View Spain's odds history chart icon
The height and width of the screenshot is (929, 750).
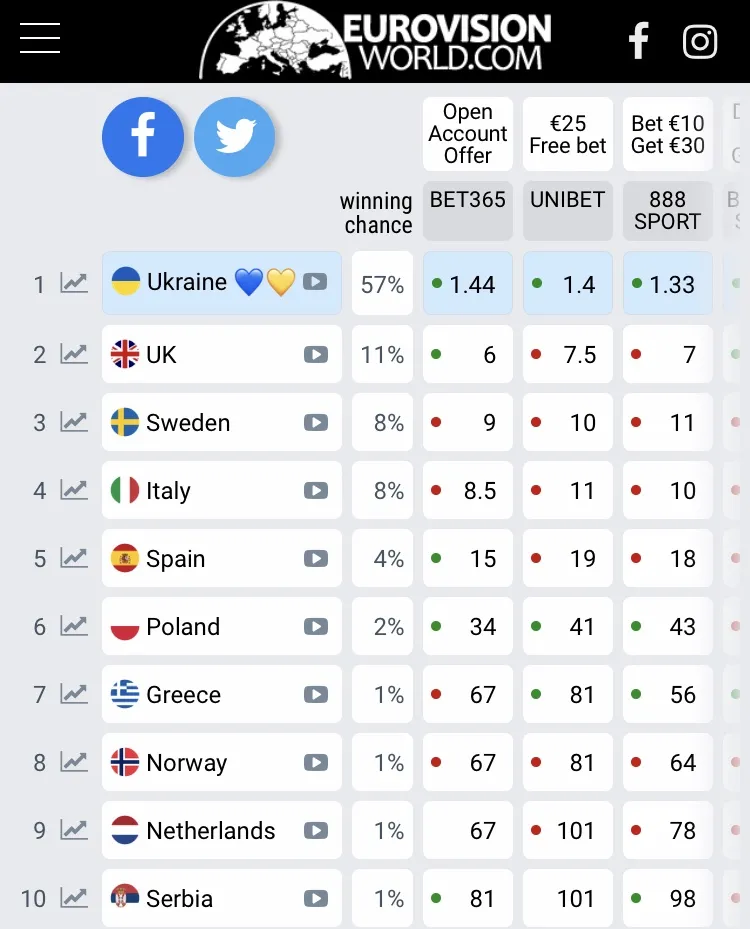tap(74, 558)
